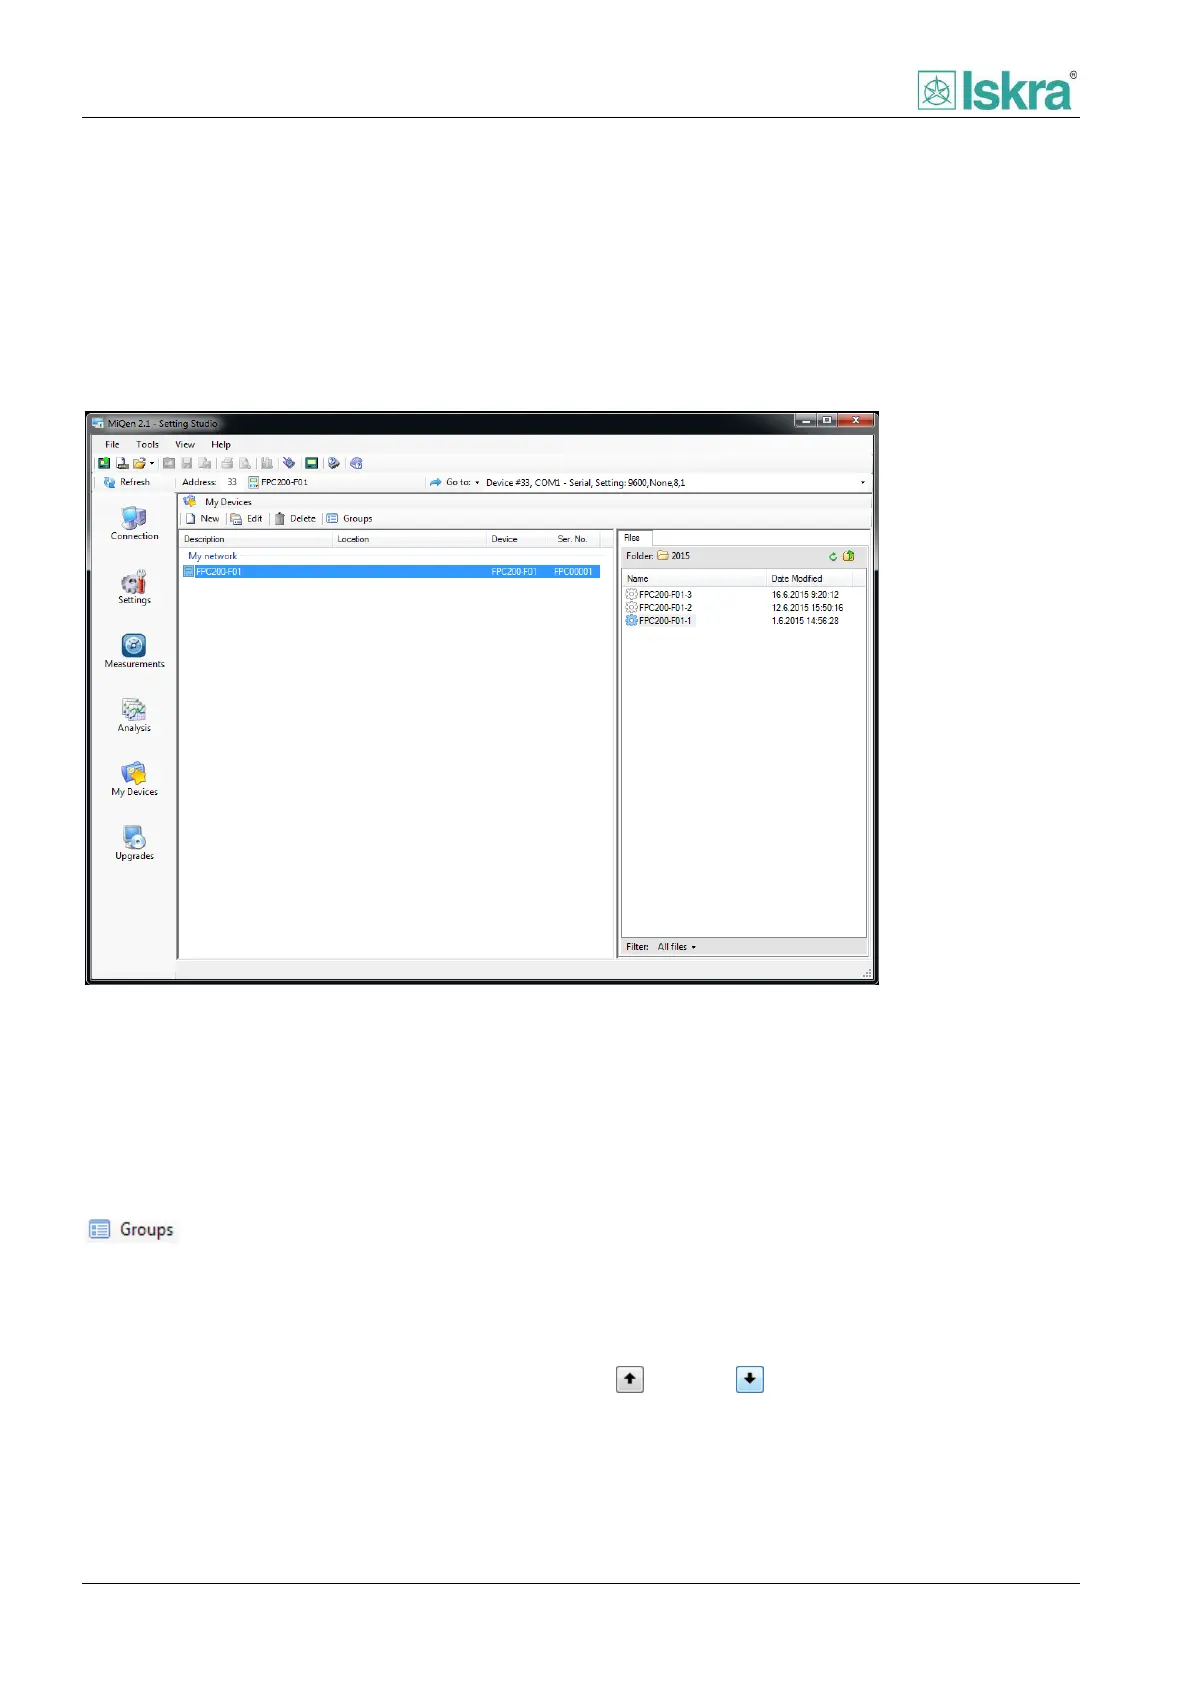This screenshot has width=1191, height=1684.
Task: Open the Upgrades section
Action: pyautogui.click(x=134, y=842)
